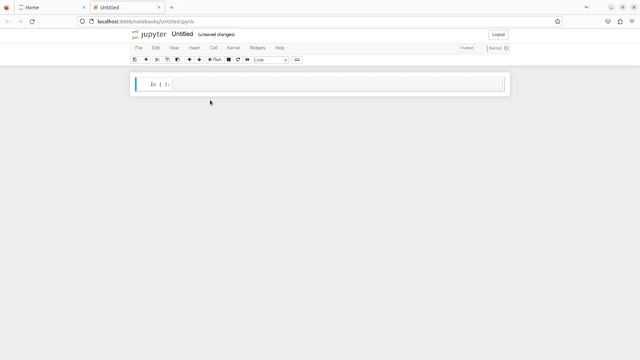Open the list all tabs dropdown
640x360 pixels.
587,7
